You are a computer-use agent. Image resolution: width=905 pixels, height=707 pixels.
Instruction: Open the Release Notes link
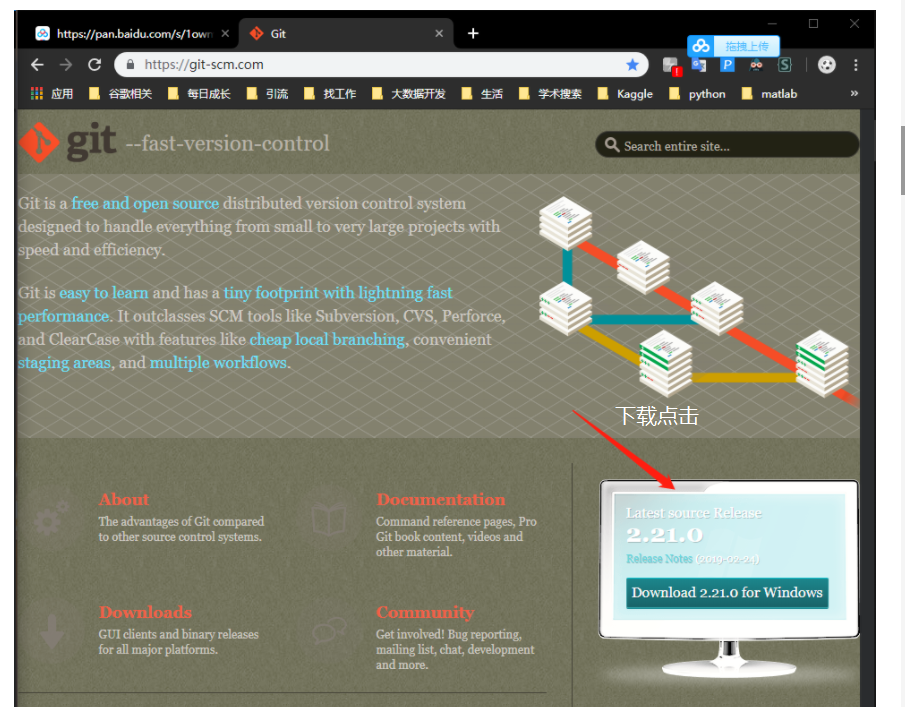click(659, 559)
